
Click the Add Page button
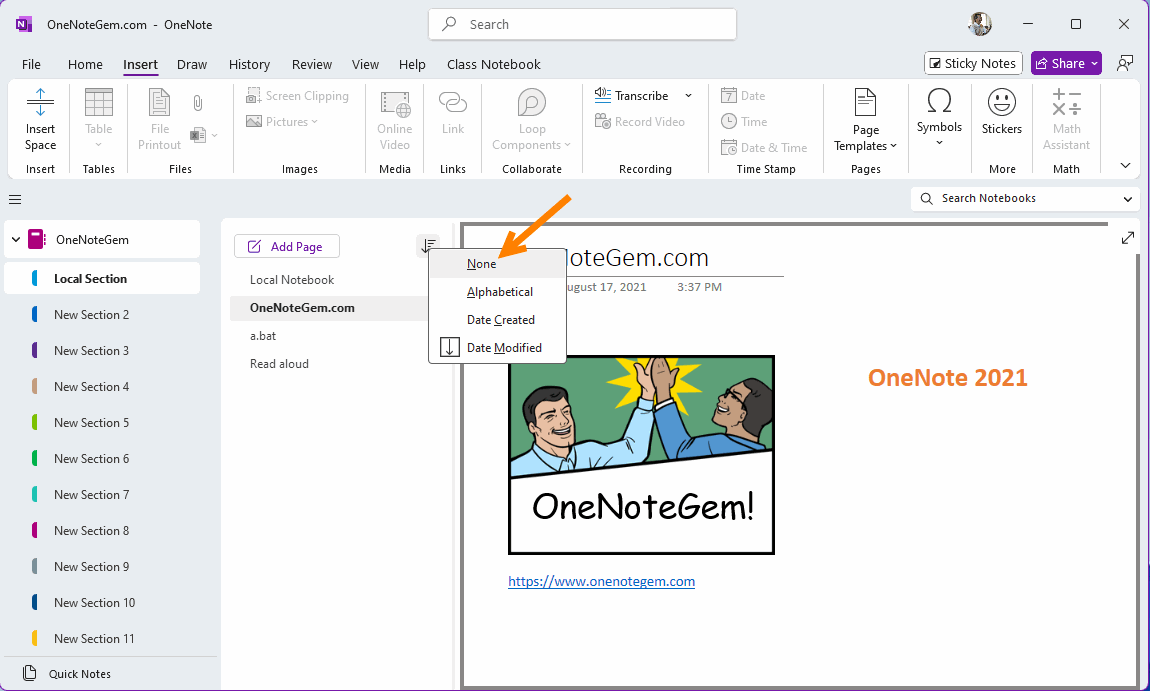(x=286, y=247)
